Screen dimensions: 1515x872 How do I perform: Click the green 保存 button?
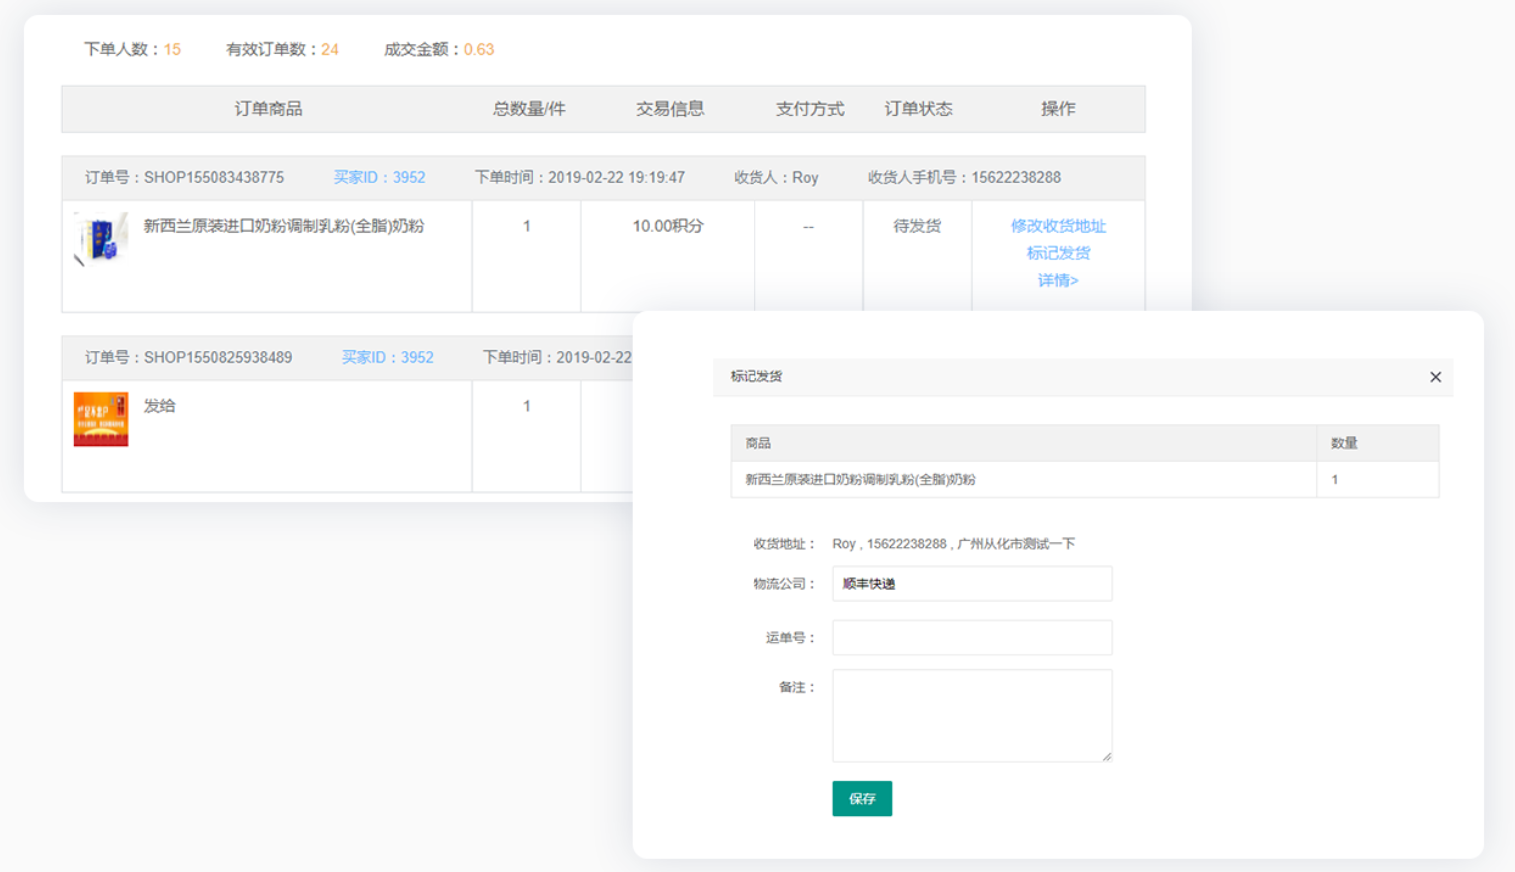click(861, 798)
